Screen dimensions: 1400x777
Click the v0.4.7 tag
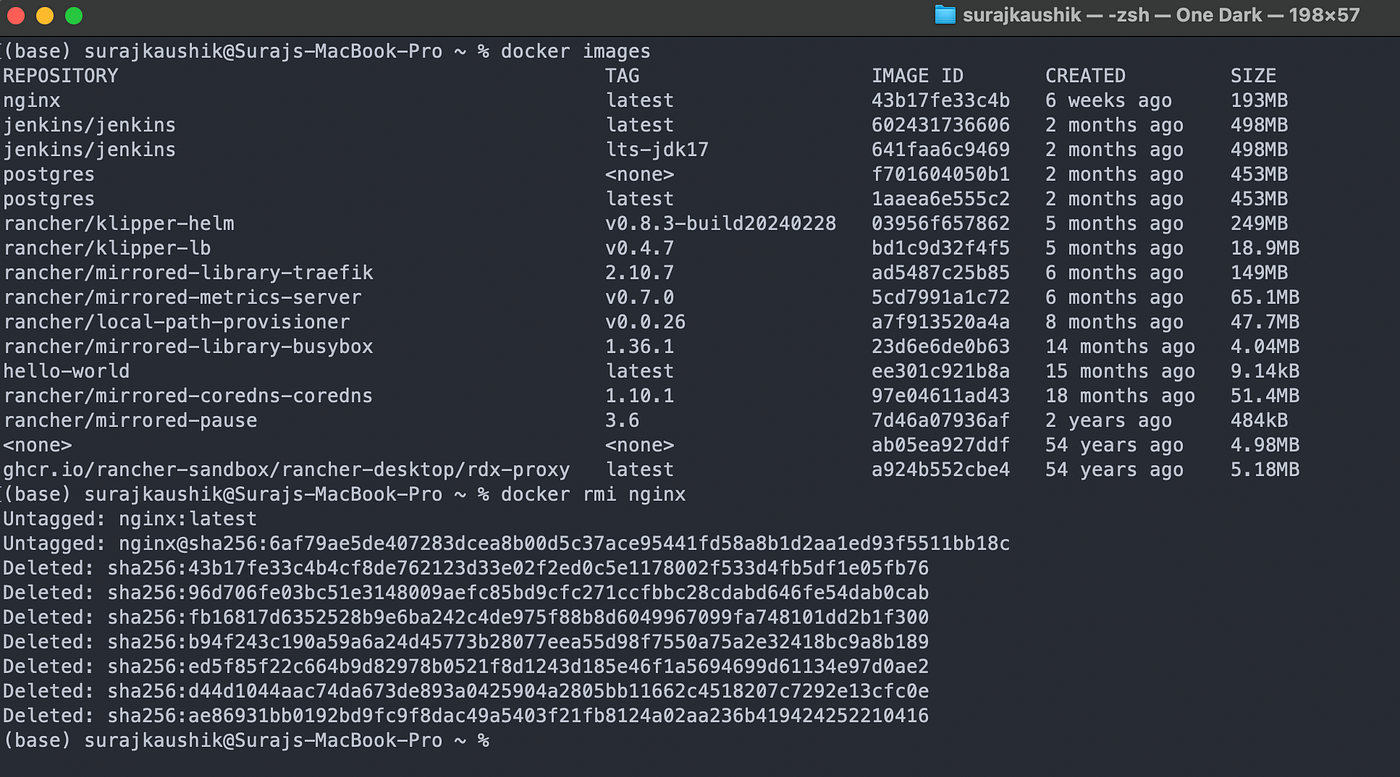point(640,248)
